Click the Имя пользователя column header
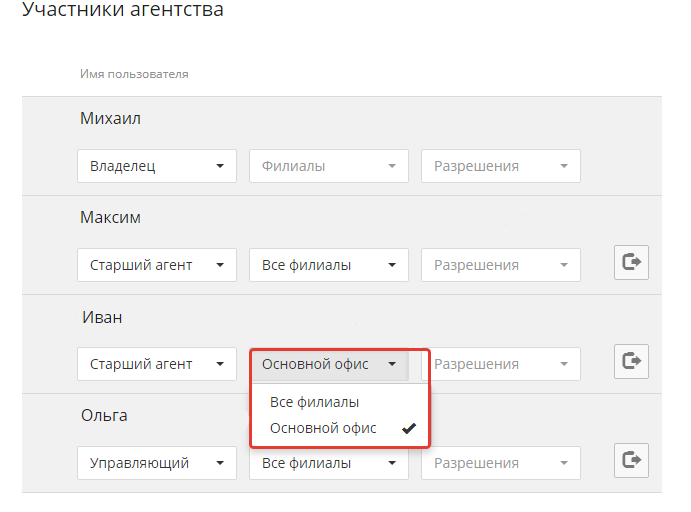The width and height of the screenshot is (691, 512). point(134,74)
